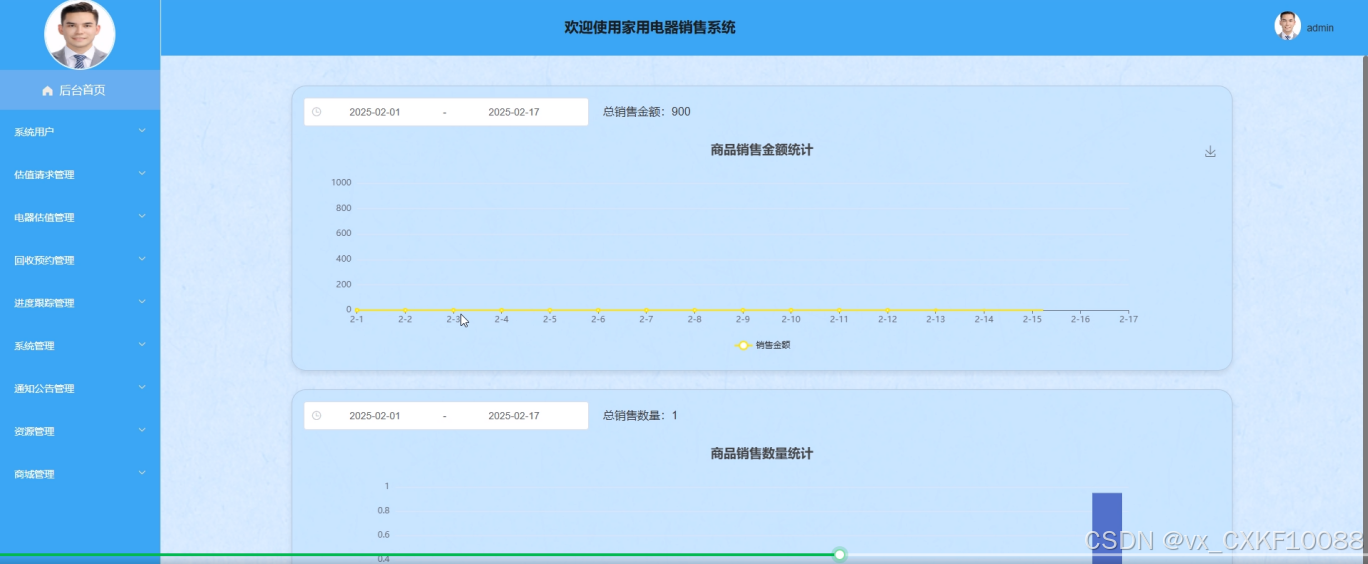Click the blue bar in 商品销售数量统计 chart

1107,528
